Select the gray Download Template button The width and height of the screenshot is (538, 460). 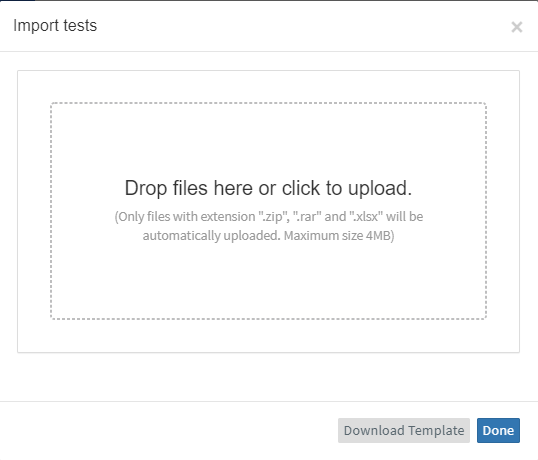[x=404, y=430]
